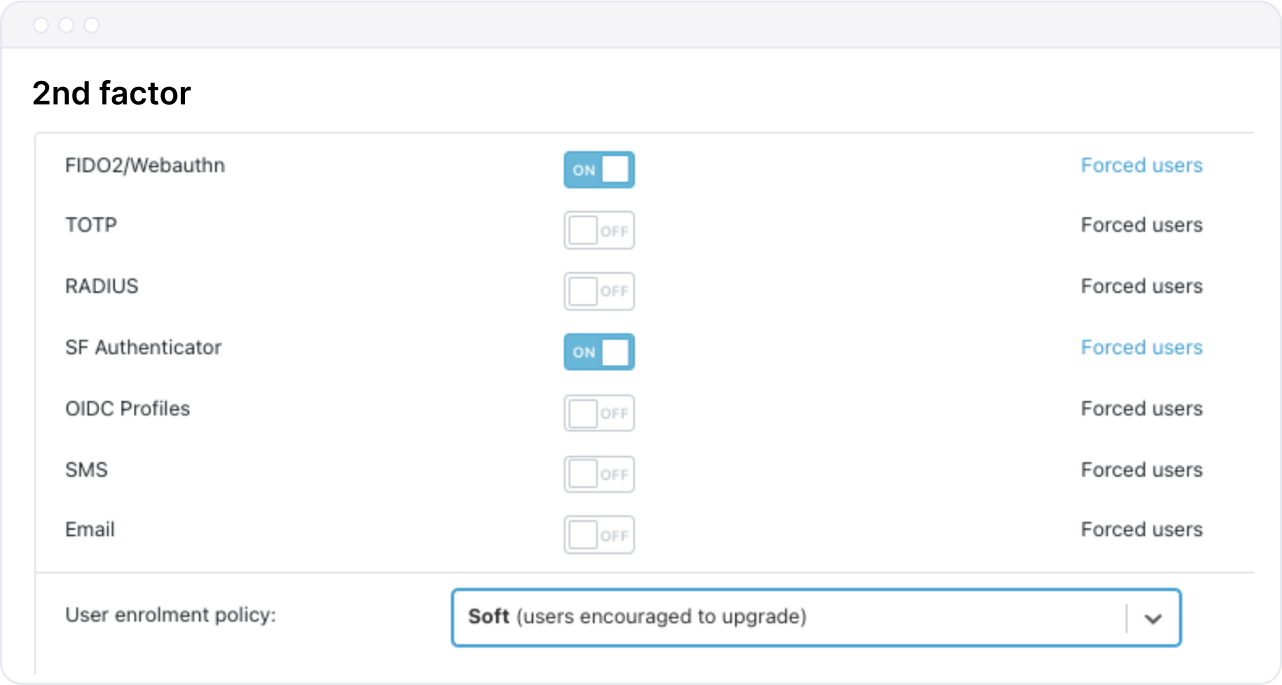Click Forced users beside OIDC Profiles

tap(1141, 409)
